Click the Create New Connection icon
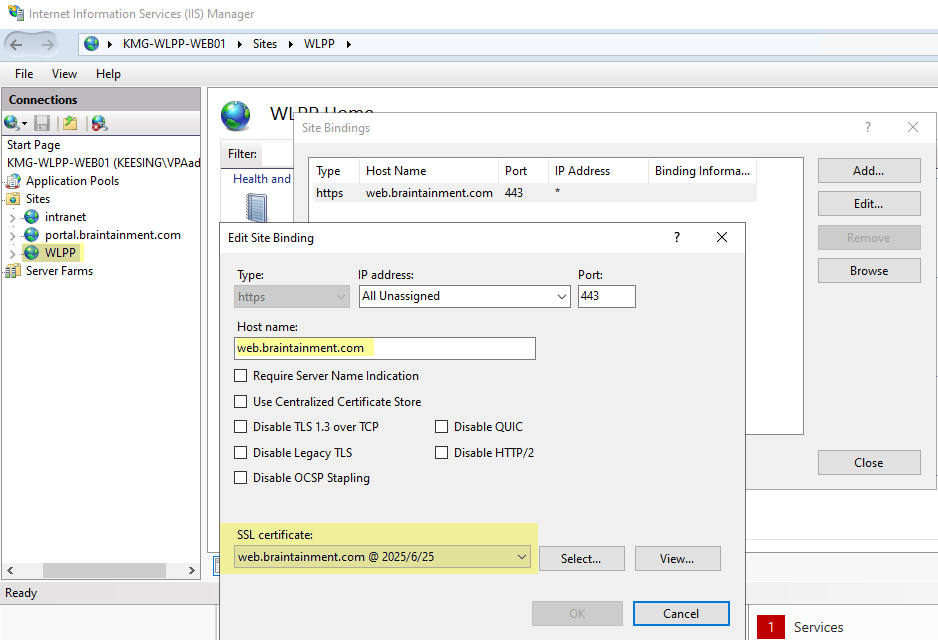The width and height of the screenshot is (938, 640). tap(12, 123)
